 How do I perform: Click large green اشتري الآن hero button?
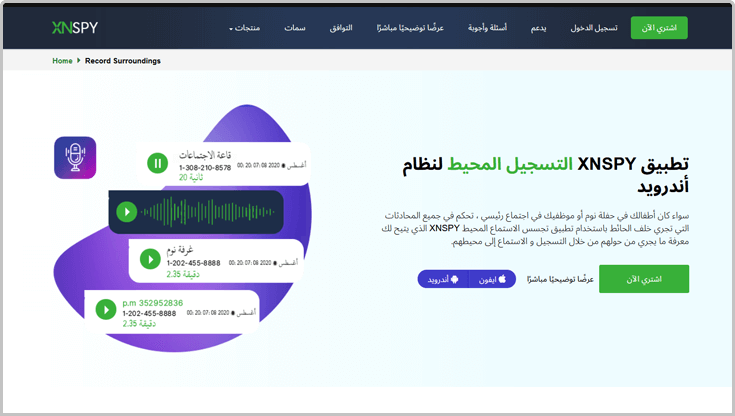[x=644, y=279]
